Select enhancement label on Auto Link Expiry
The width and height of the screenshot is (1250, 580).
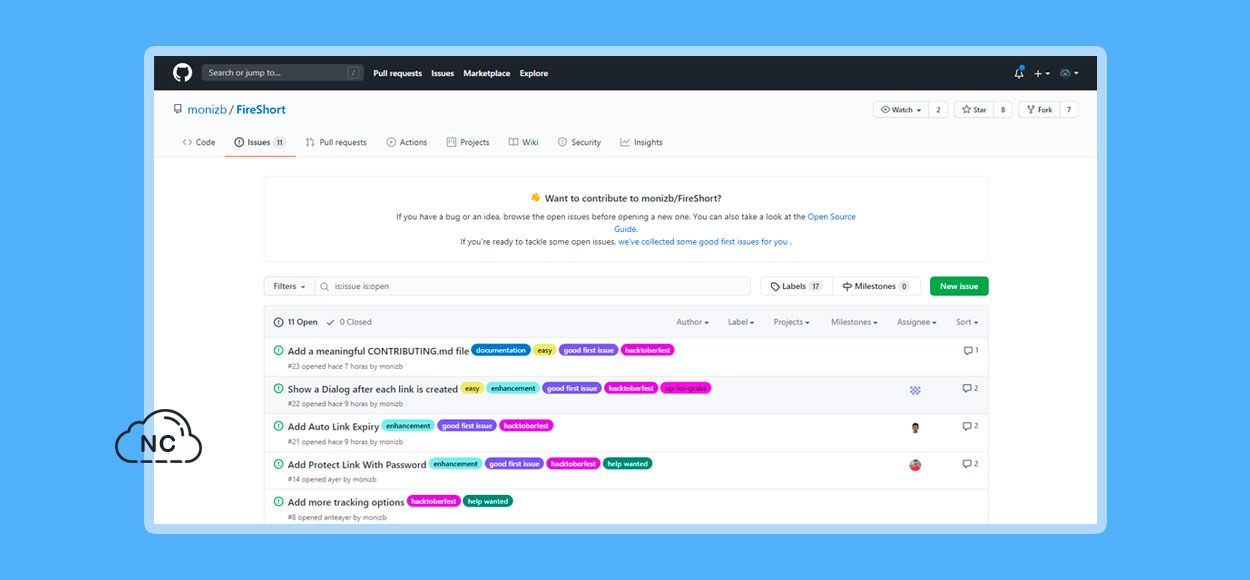pos(408,426)
